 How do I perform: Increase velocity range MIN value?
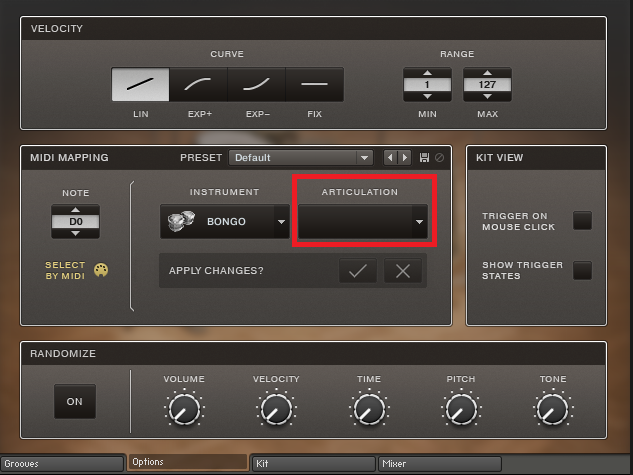pos(427,73)
